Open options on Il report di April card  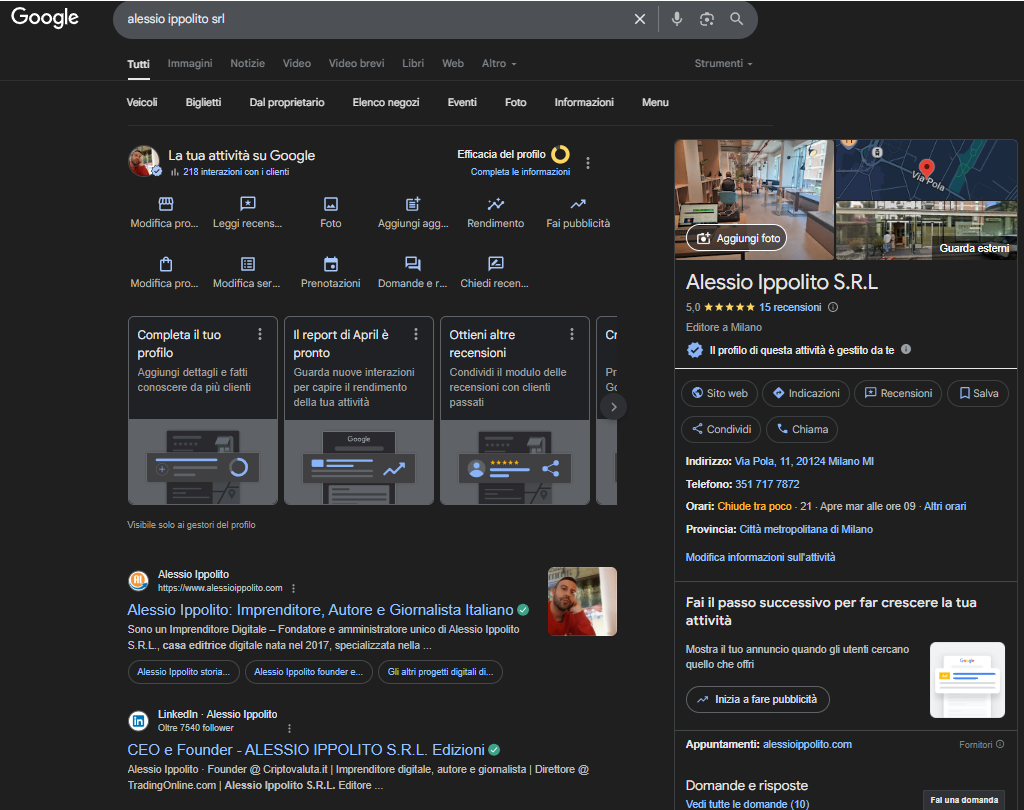tap(416, 334)
